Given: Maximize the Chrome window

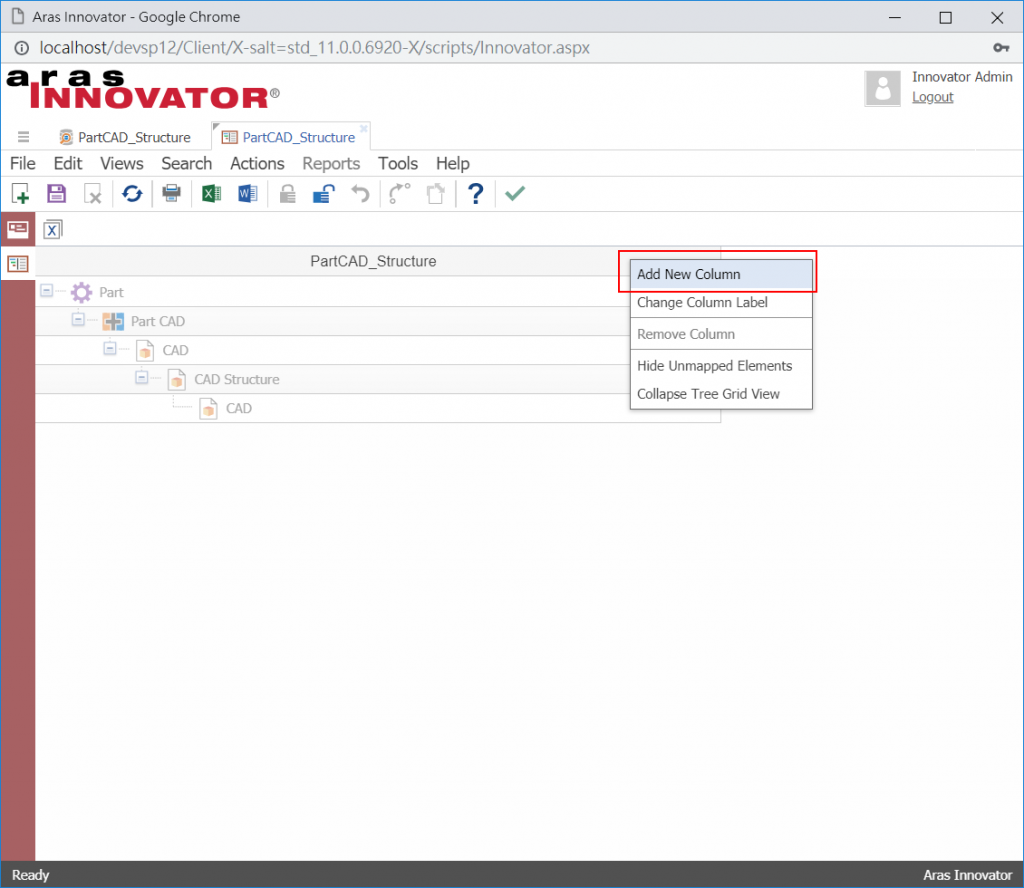Looking at the screenshot, I should 945,18.
